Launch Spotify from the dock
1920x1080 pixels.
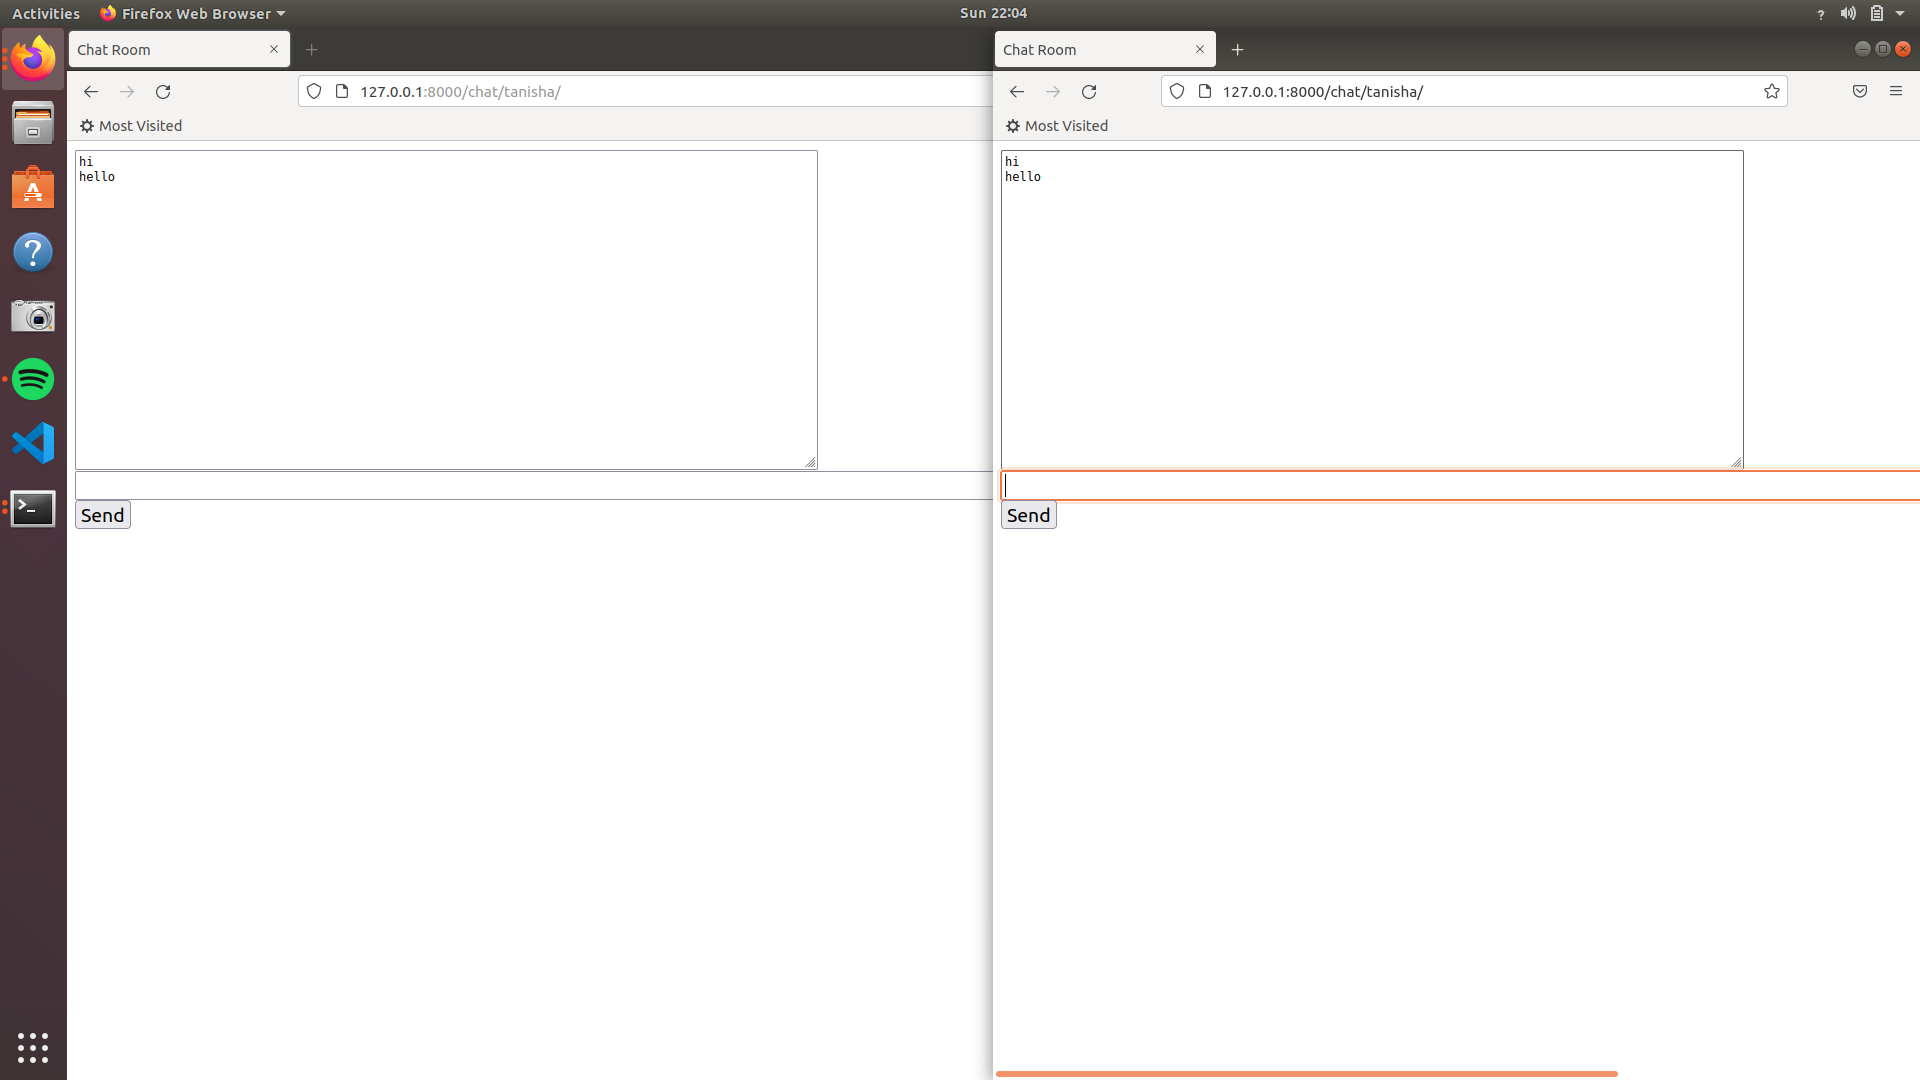click(33, 380)
